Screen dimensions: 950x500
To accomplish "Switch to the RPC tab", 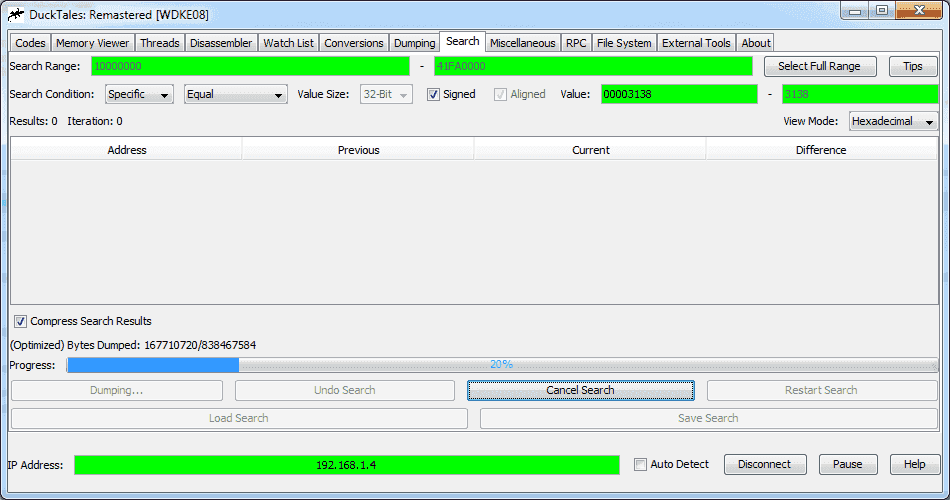I will (576, 43).
